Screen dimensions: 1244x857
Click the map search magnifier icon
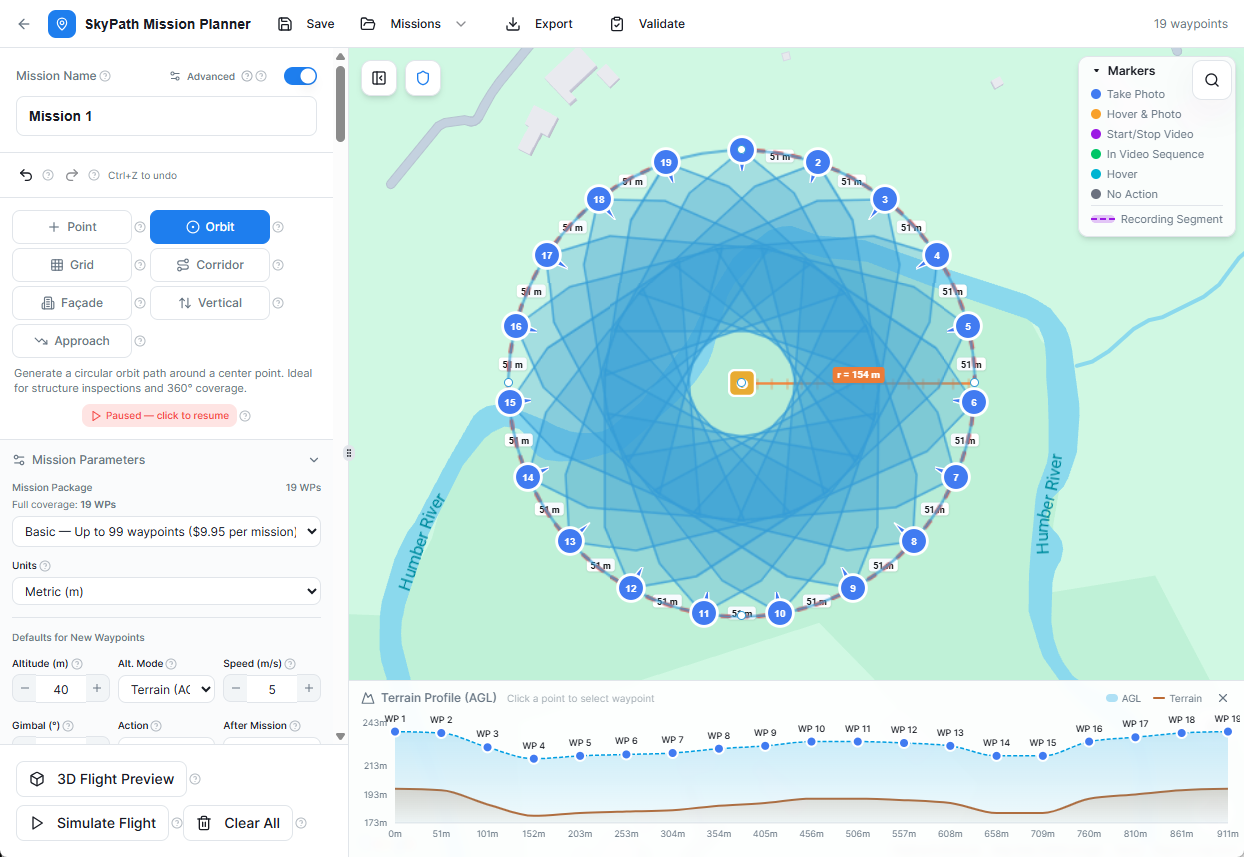[1212, 80]
